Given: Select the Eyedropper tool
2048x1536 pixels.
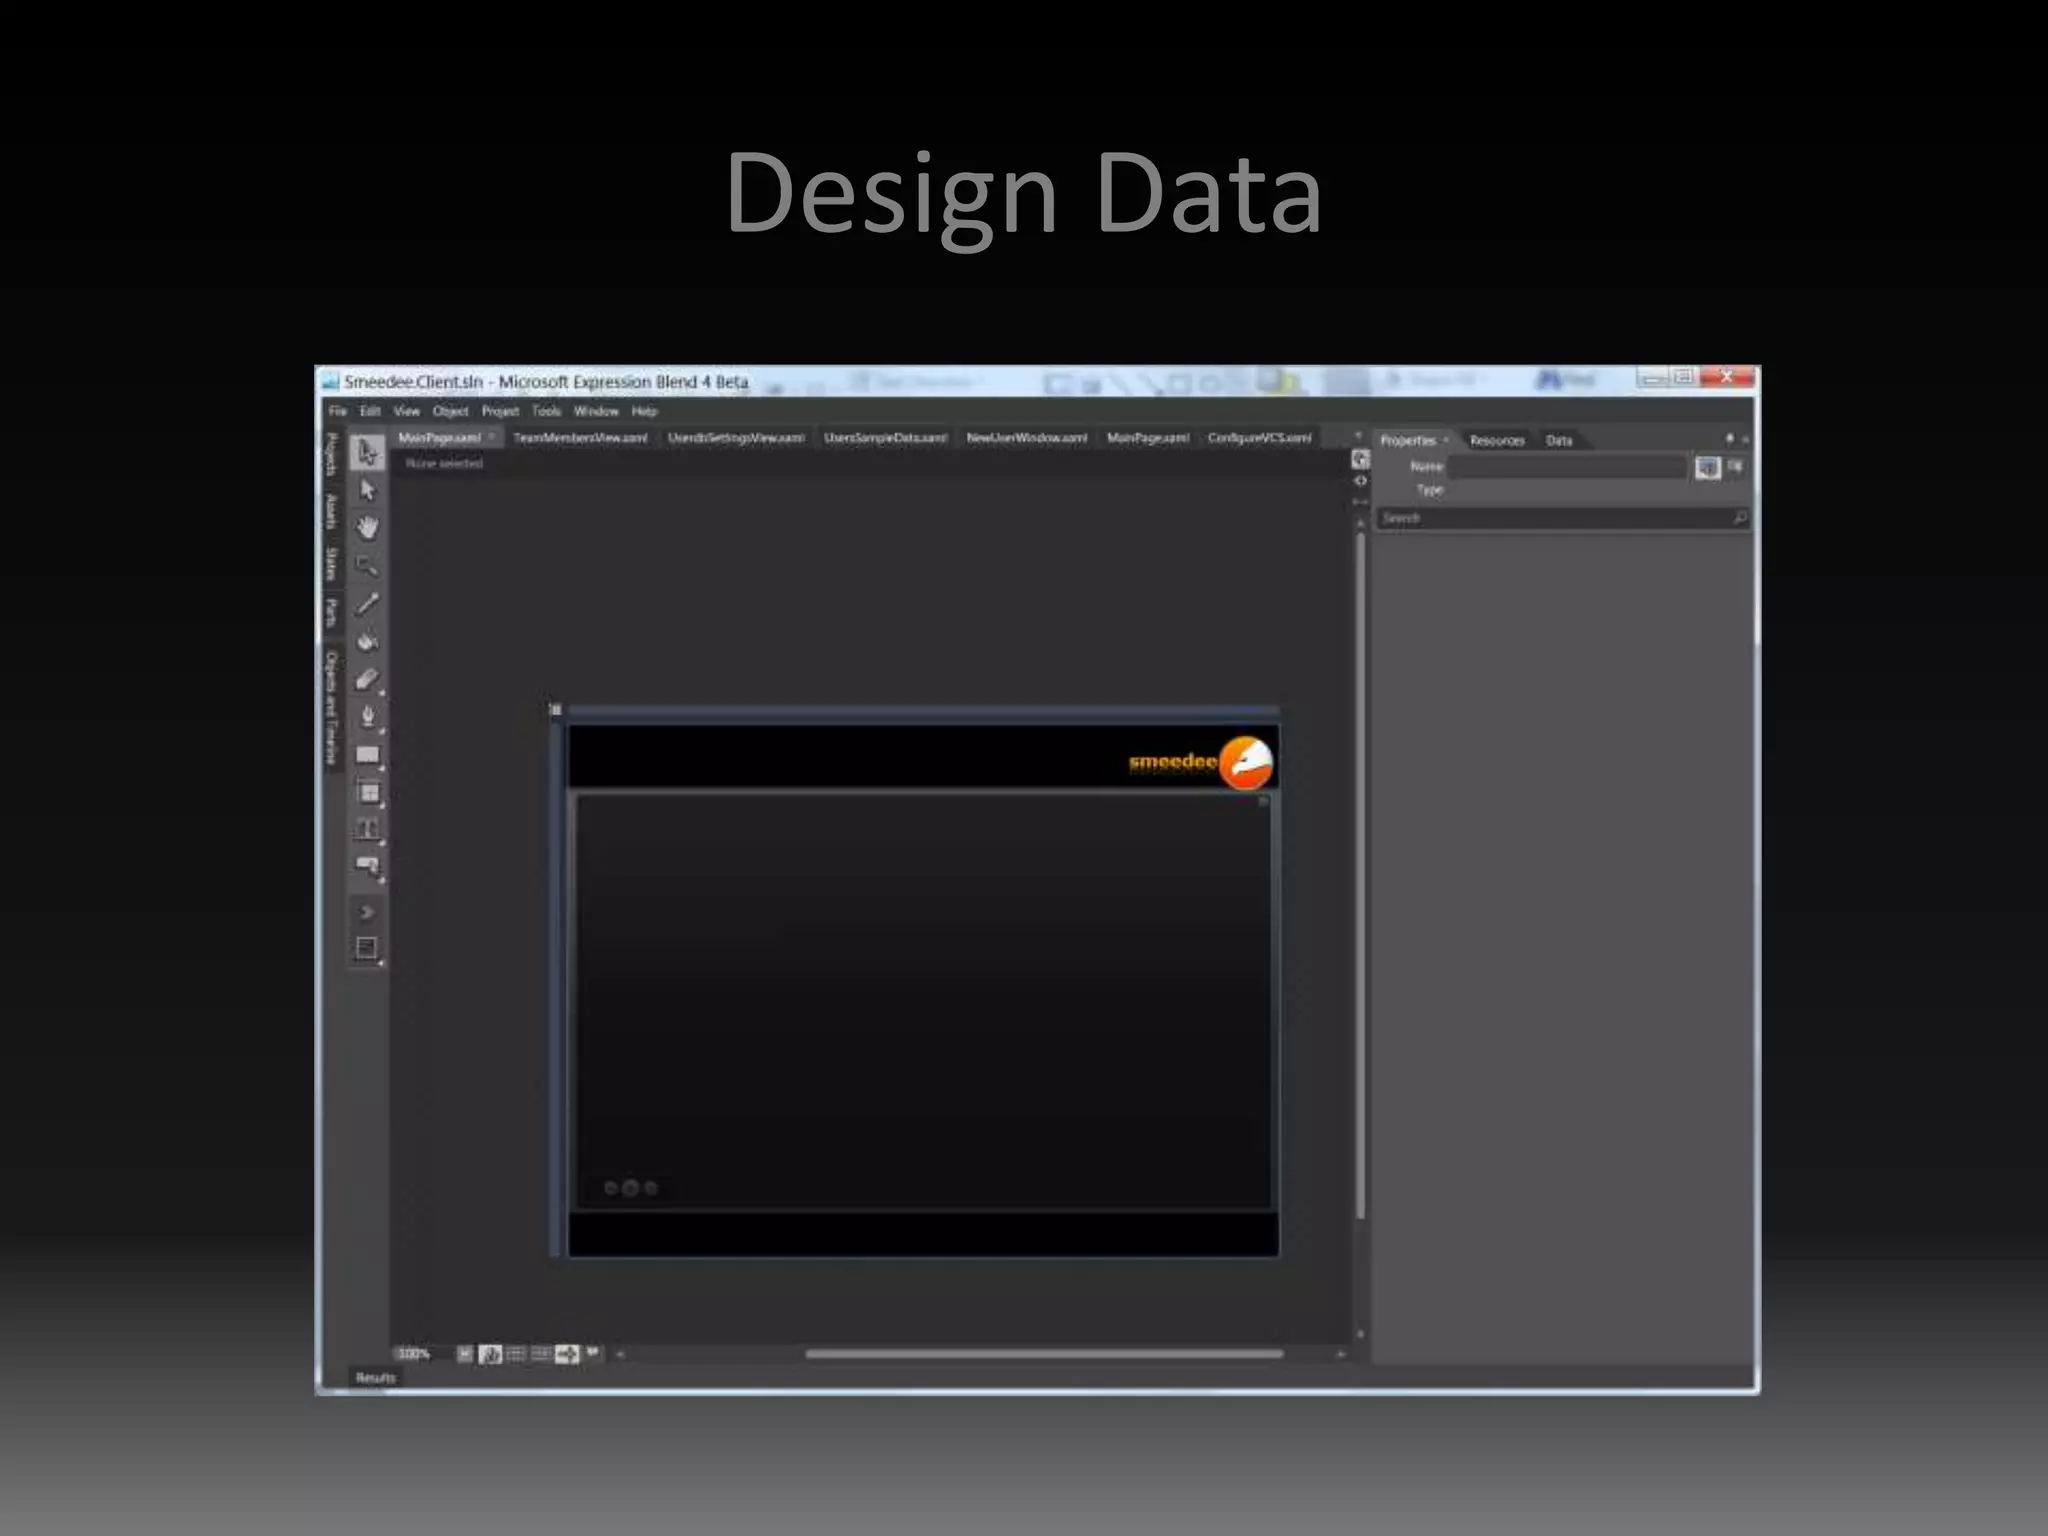Looking at the screenshot, I should pos(367,603).
